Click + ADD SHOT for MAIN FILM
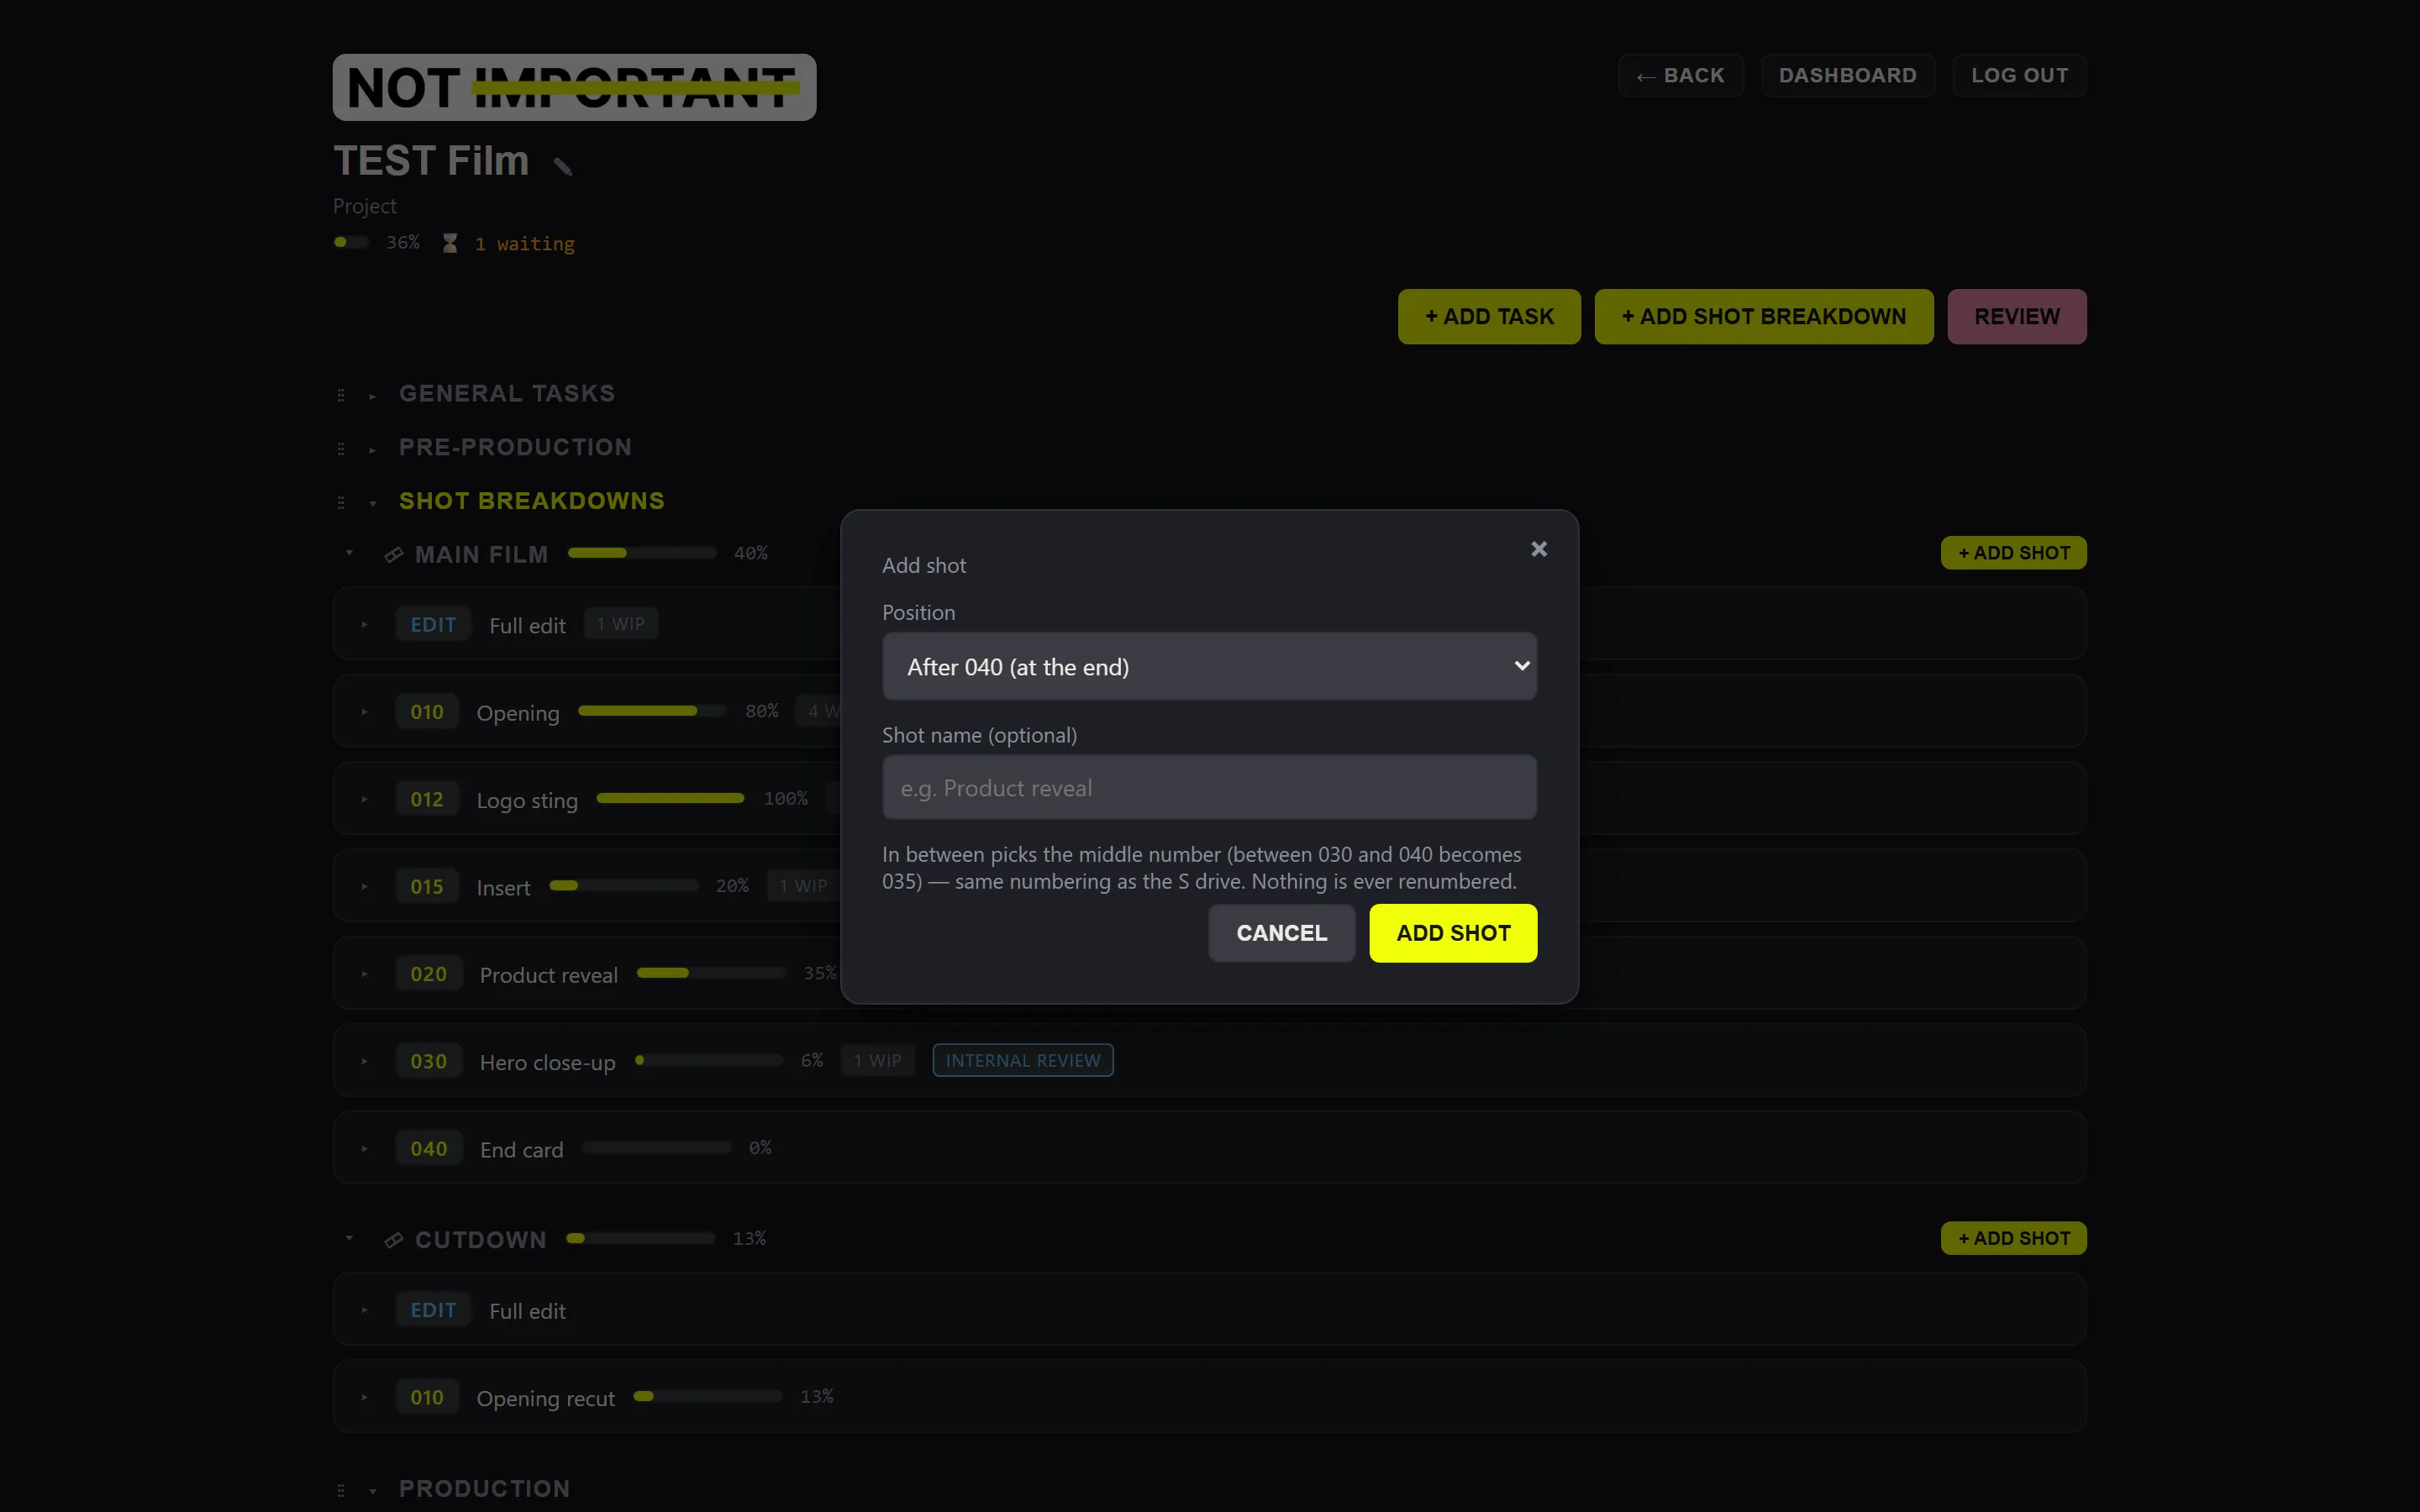The height and width of the screenshot is (1512, 2420). coord(2013,553)
